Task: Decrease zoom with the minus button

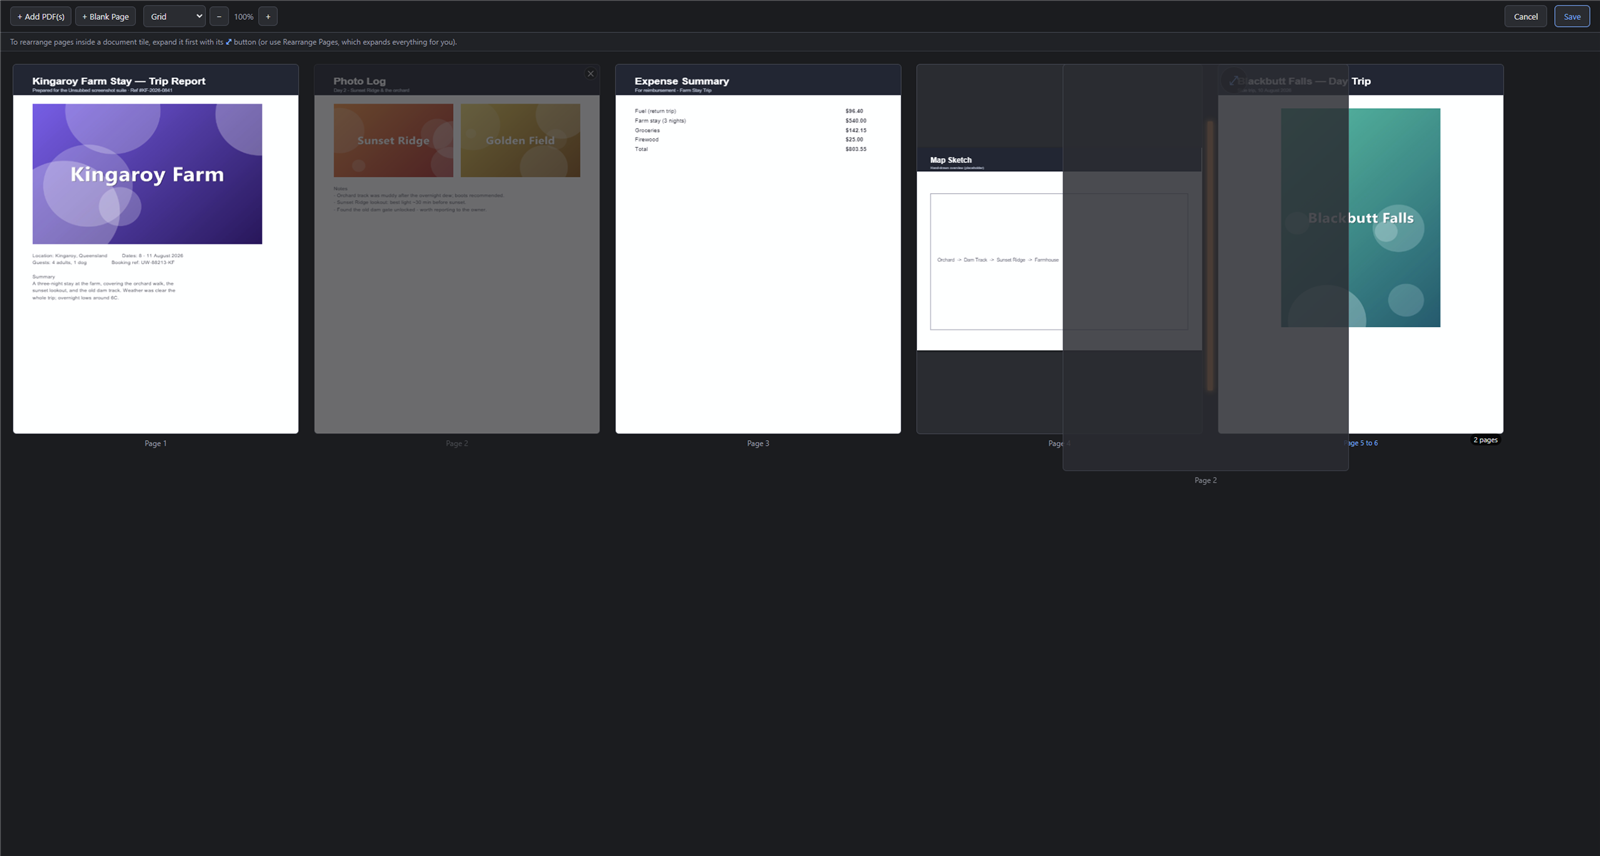Action: click(x=219, y=16)
